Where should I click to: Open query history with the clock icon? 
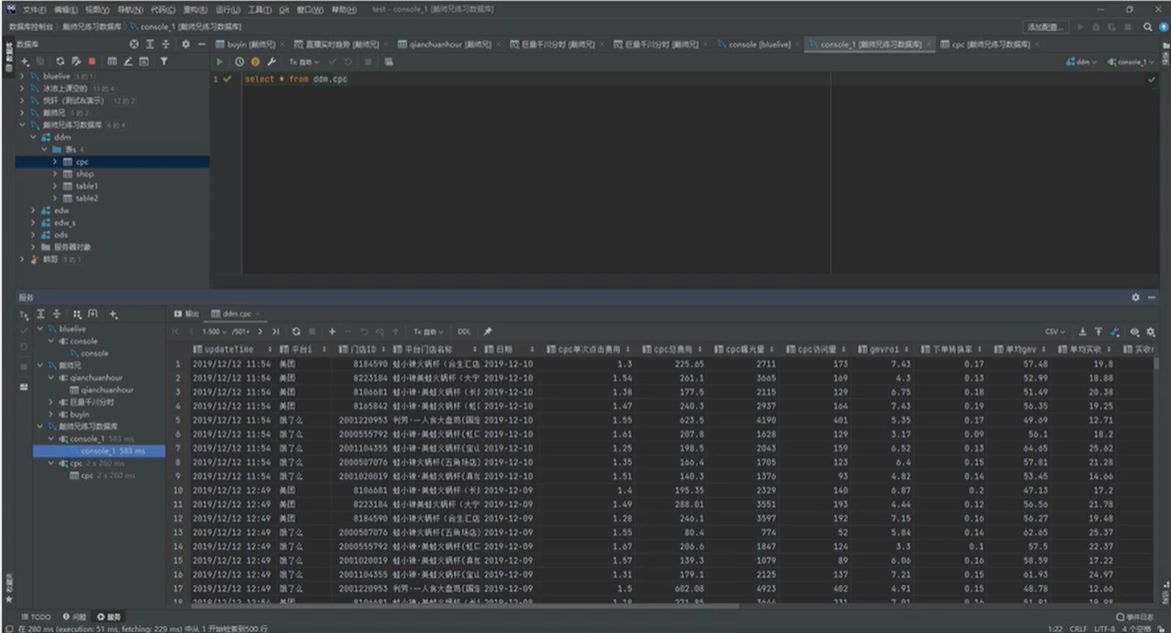(239, 62)
